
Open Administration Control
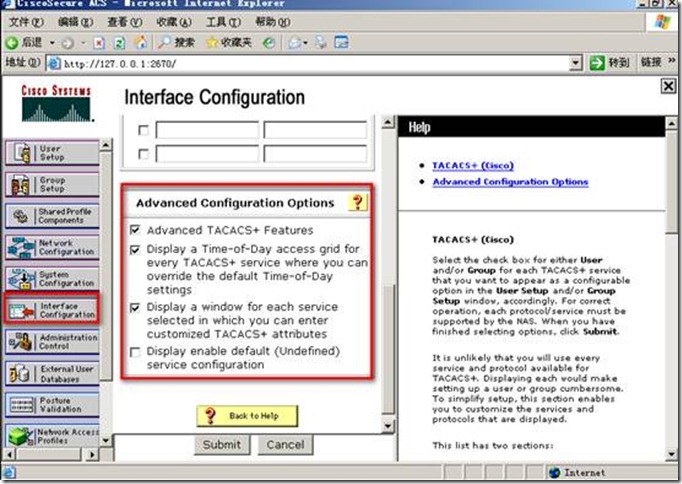point(52,342)
